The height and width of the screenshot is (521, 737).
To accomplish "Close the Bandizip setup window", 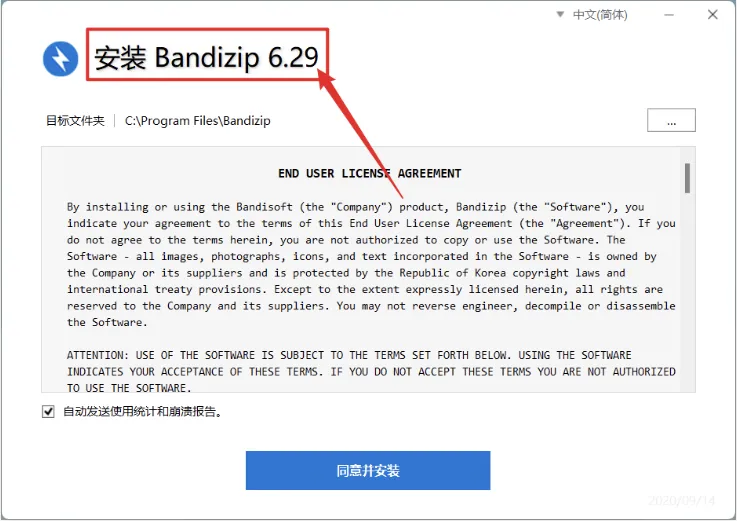I will coord(713,15).
